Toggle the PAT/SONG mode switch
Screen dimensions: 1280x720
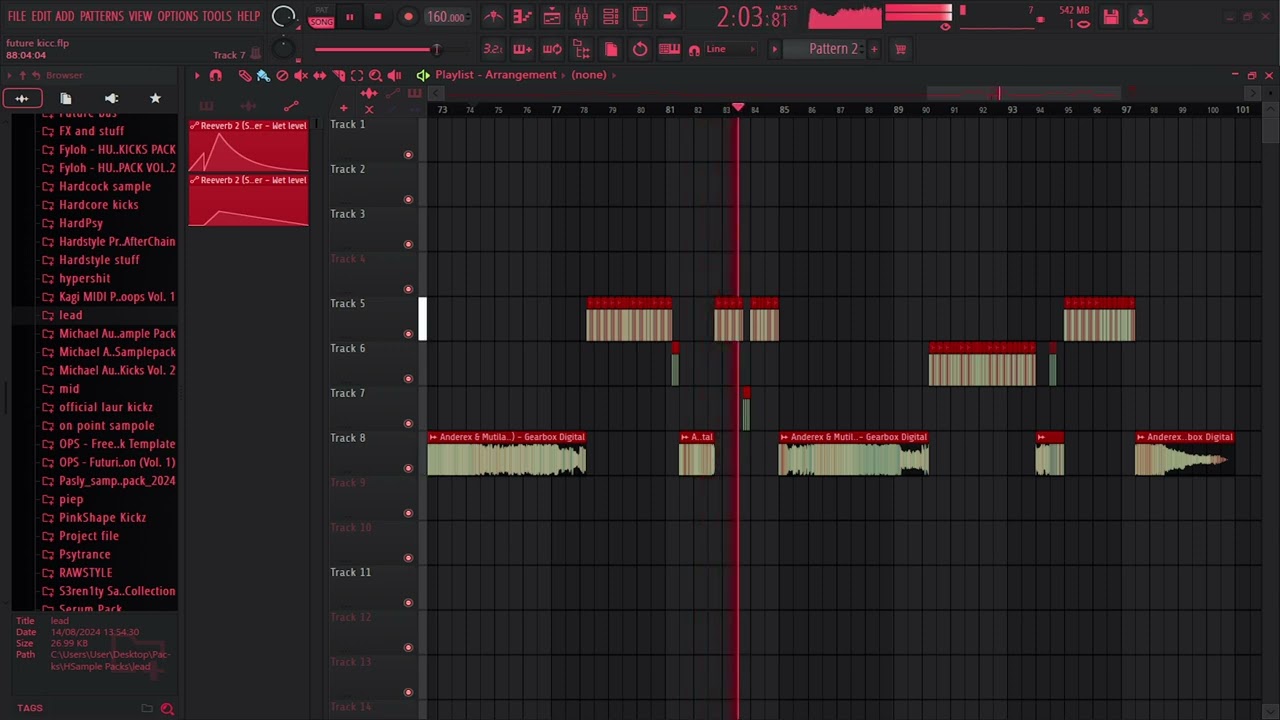[321, 17]
